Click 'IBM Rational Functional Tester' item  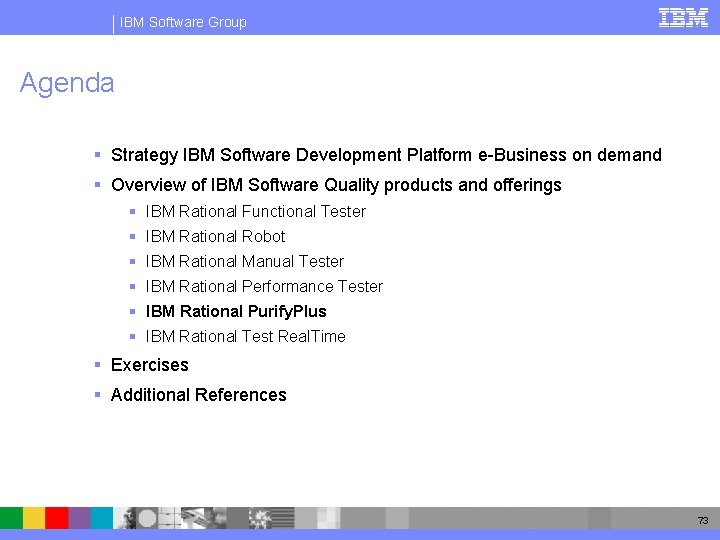pos(256,212)
